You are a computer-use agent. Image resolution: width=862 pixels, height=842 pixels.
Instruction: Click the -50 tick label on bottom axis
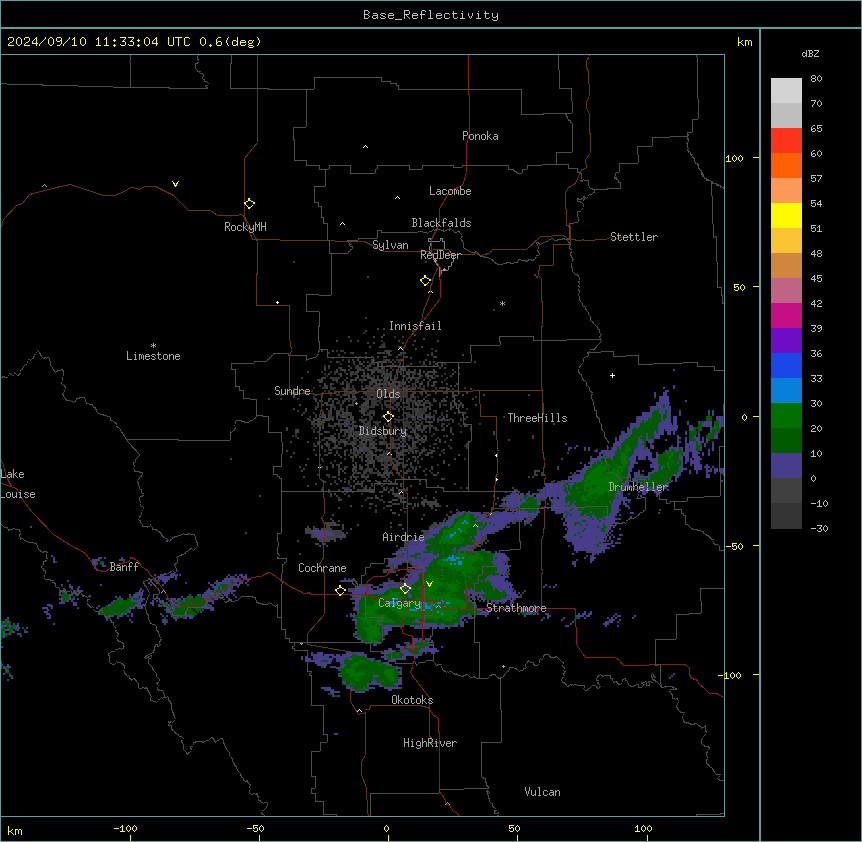coord(255,828)
